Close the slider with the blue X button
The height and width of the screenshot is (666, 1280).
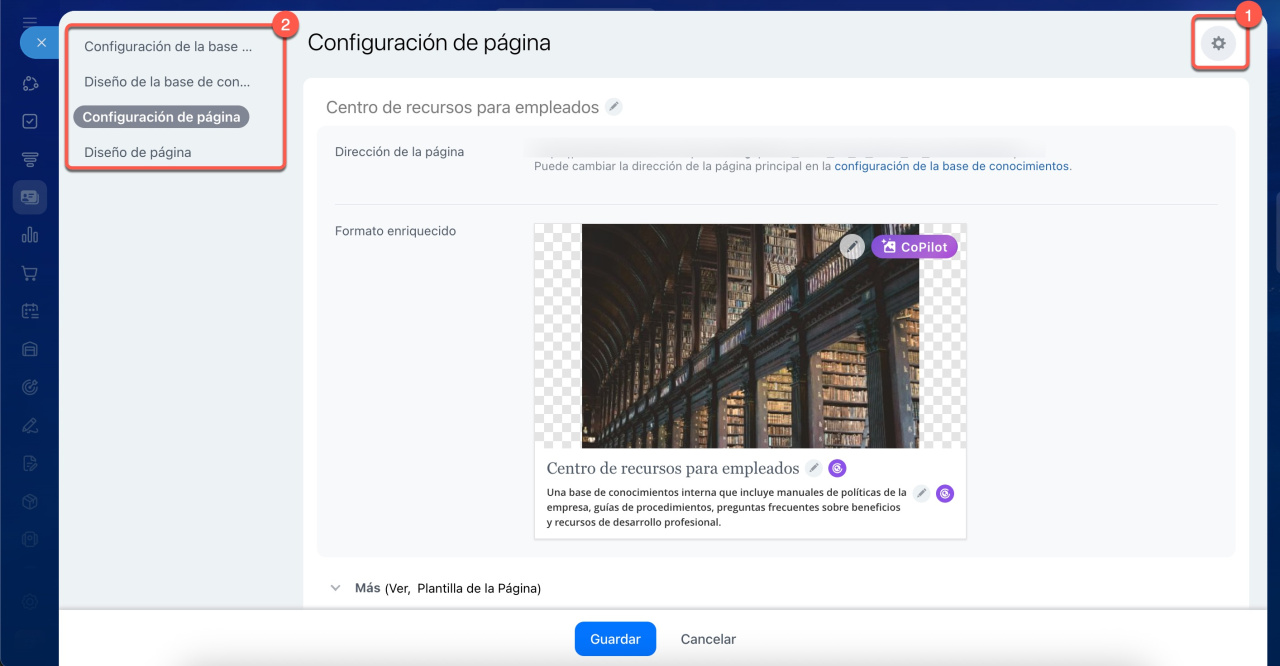41,43
